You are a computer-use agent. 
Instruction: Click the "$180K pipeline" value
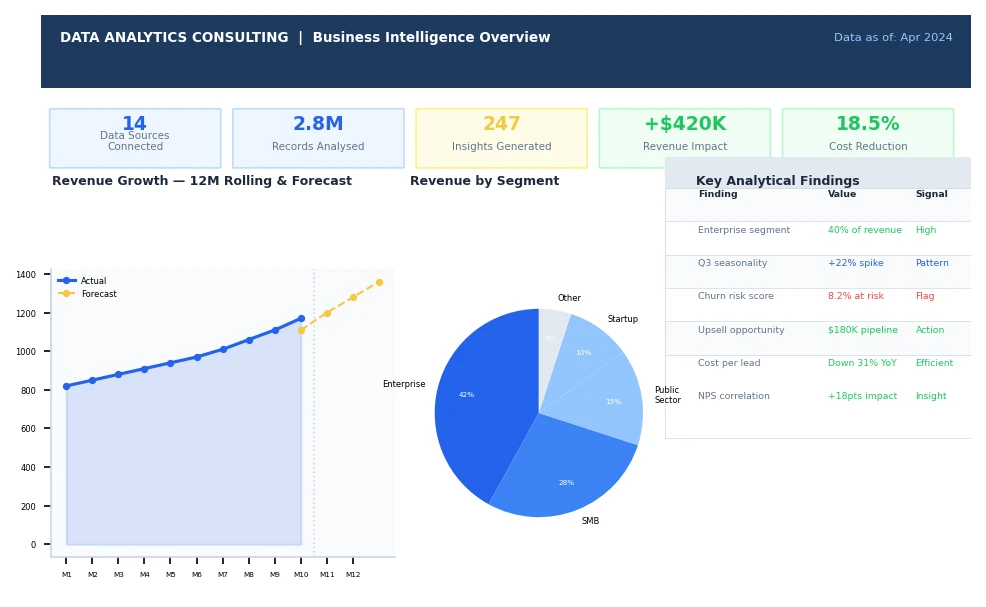(863, 330)
